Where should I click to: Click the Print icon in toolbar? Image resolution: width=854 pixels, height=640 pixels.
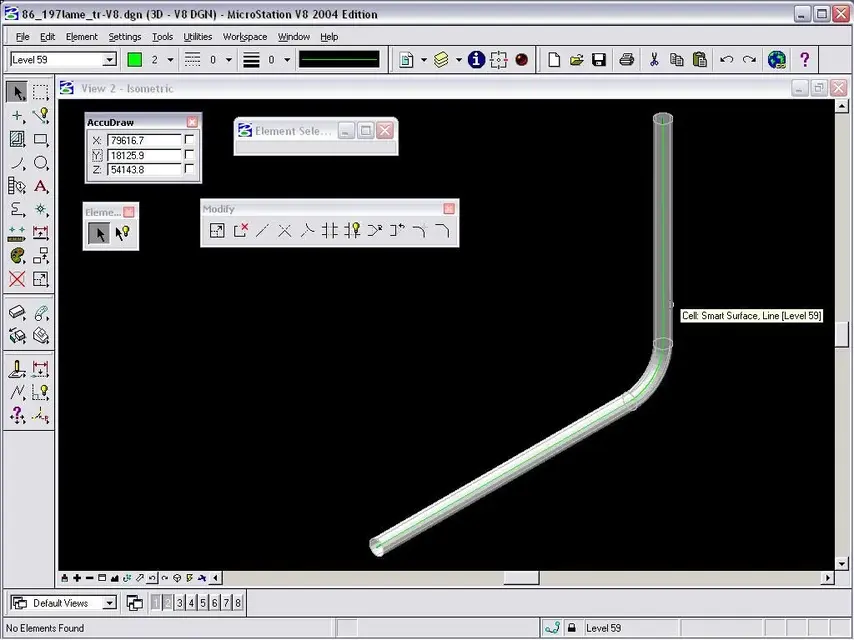tap(626, 60)
